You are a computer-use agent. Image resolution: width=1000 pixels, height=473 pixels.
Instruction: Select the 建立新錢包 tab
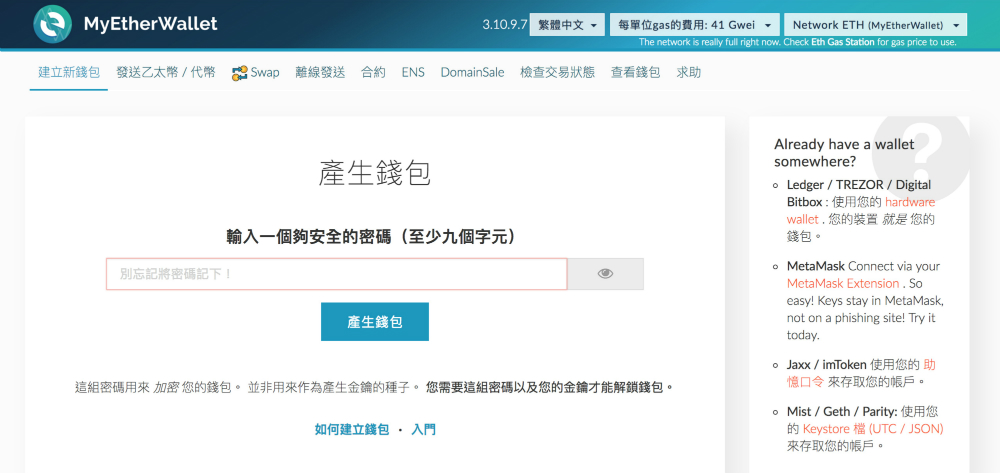[x=69, y=73]
